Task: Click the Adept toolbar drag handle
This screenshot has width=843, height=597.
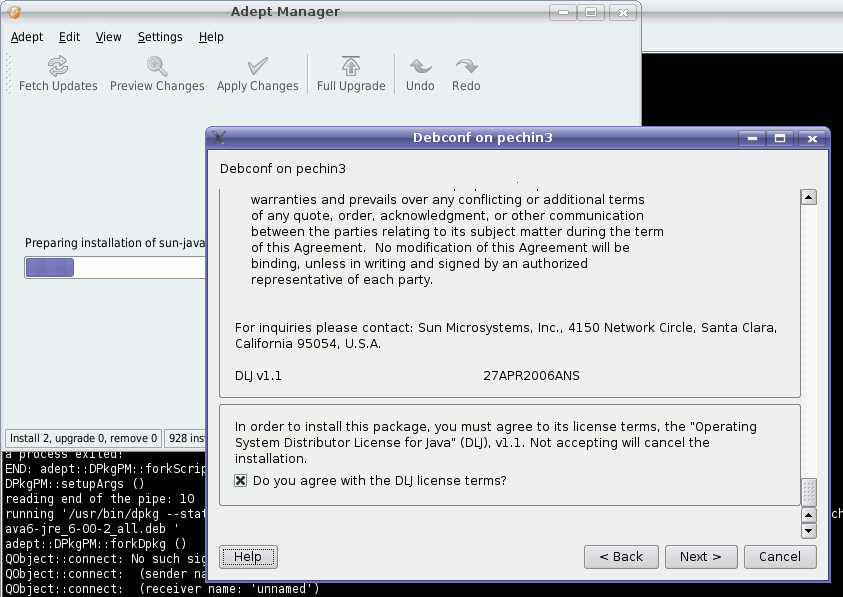Action: [8, 74]
